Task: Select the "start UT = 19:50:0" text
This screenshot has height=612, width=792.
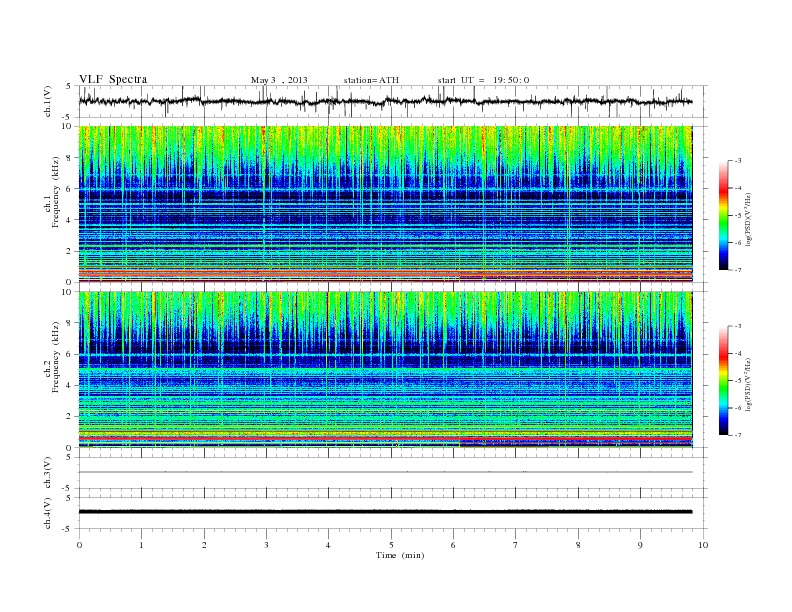Action: point(483,80)
